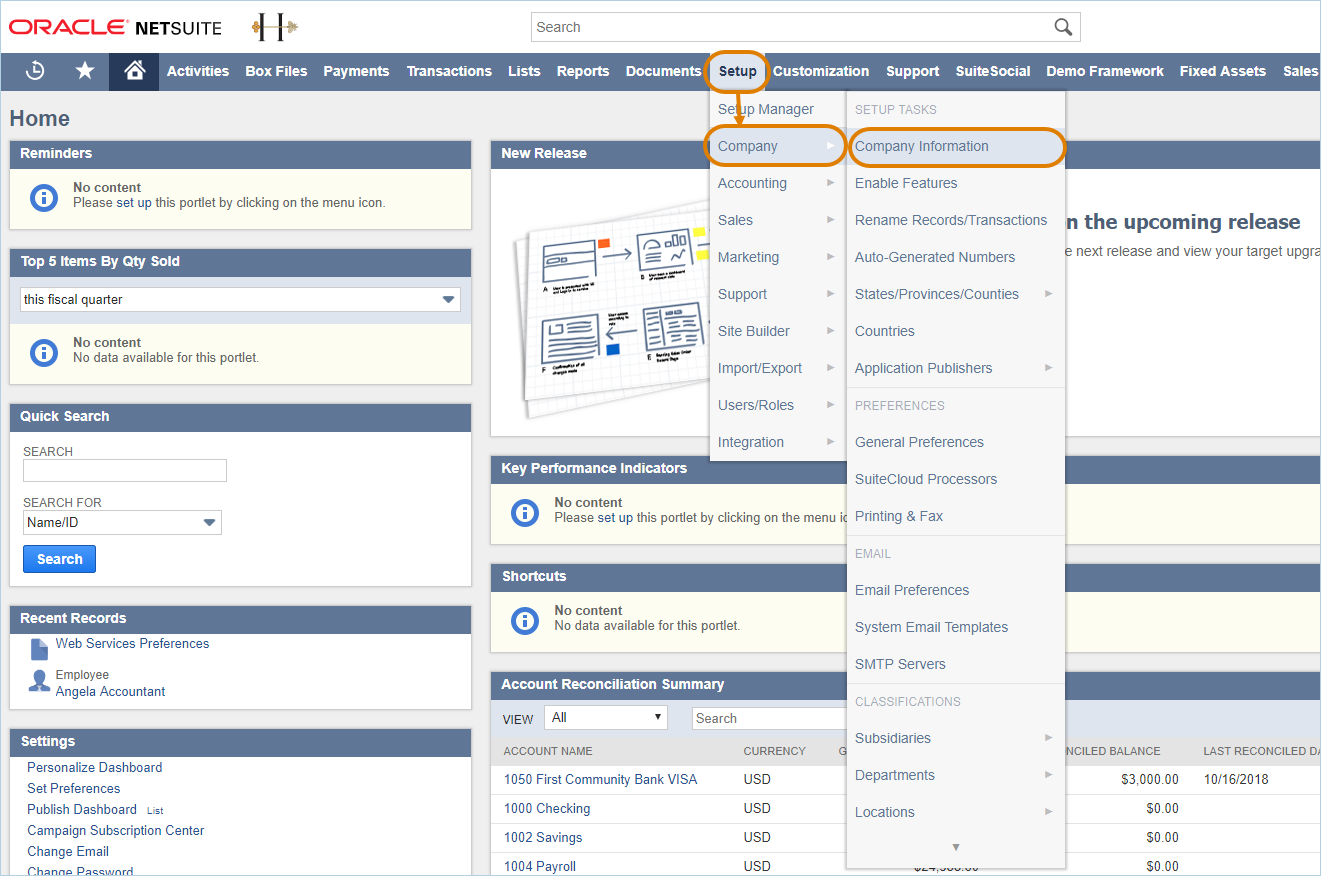Open States/Provinces/Counties submenu
The width and height of the screenshot is (1321, 876).
coord(955,294)
